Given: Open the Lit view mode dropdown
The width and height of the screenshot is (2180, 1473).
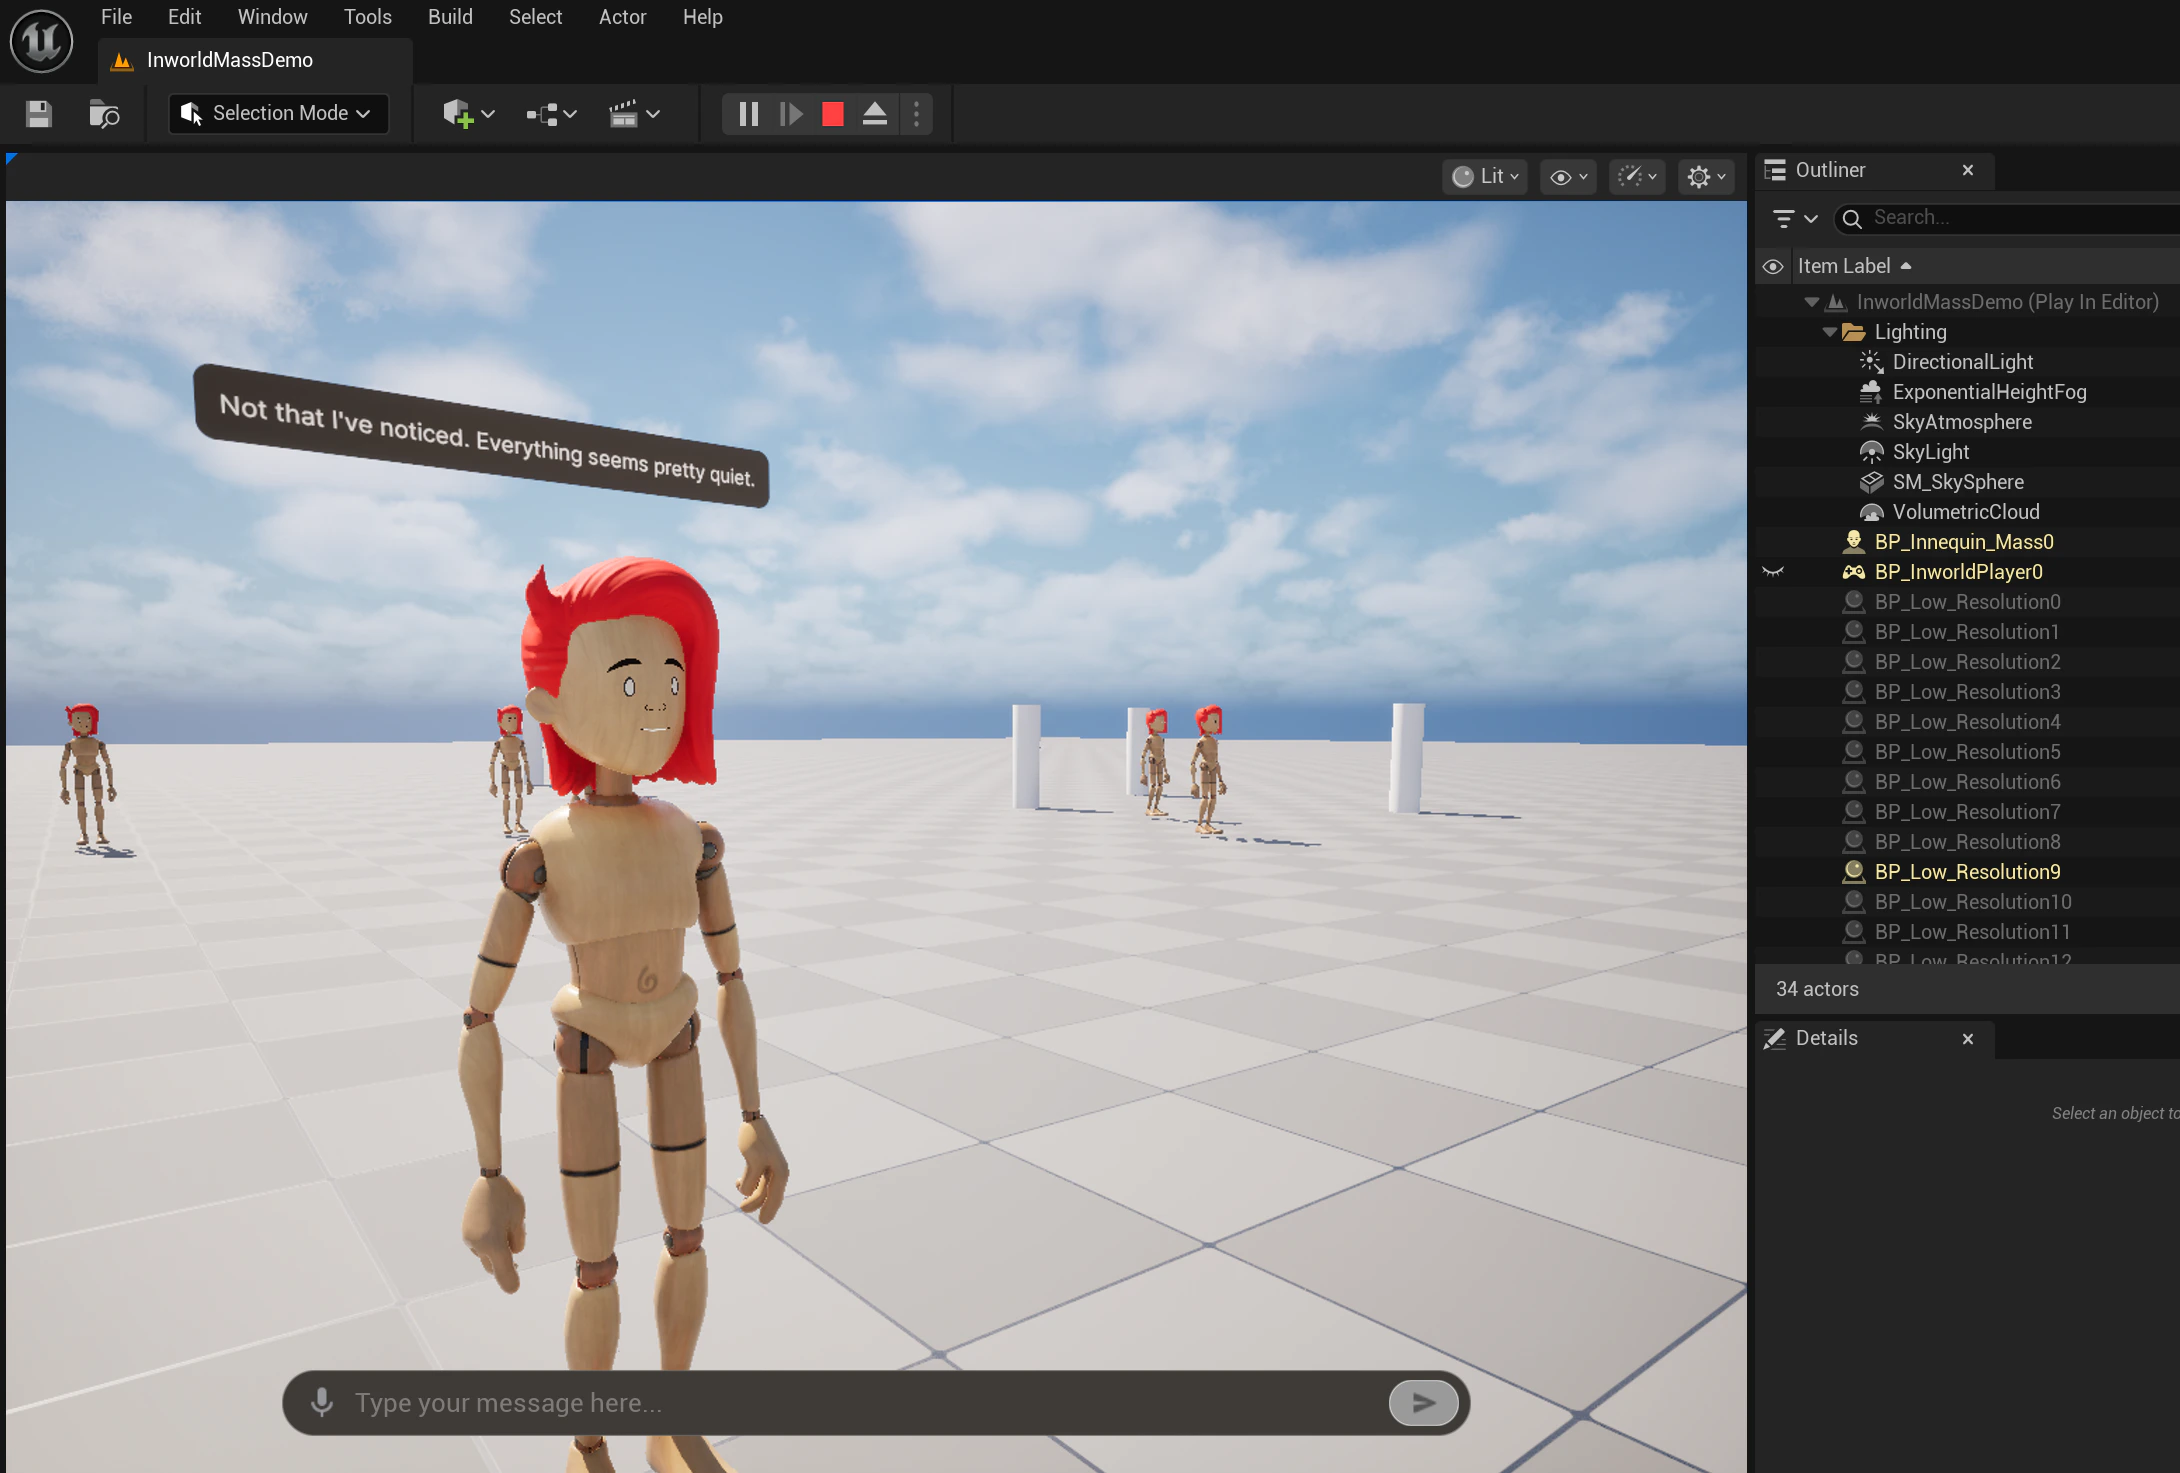Looking at the screenshot, I should [x=1485, y=177].
